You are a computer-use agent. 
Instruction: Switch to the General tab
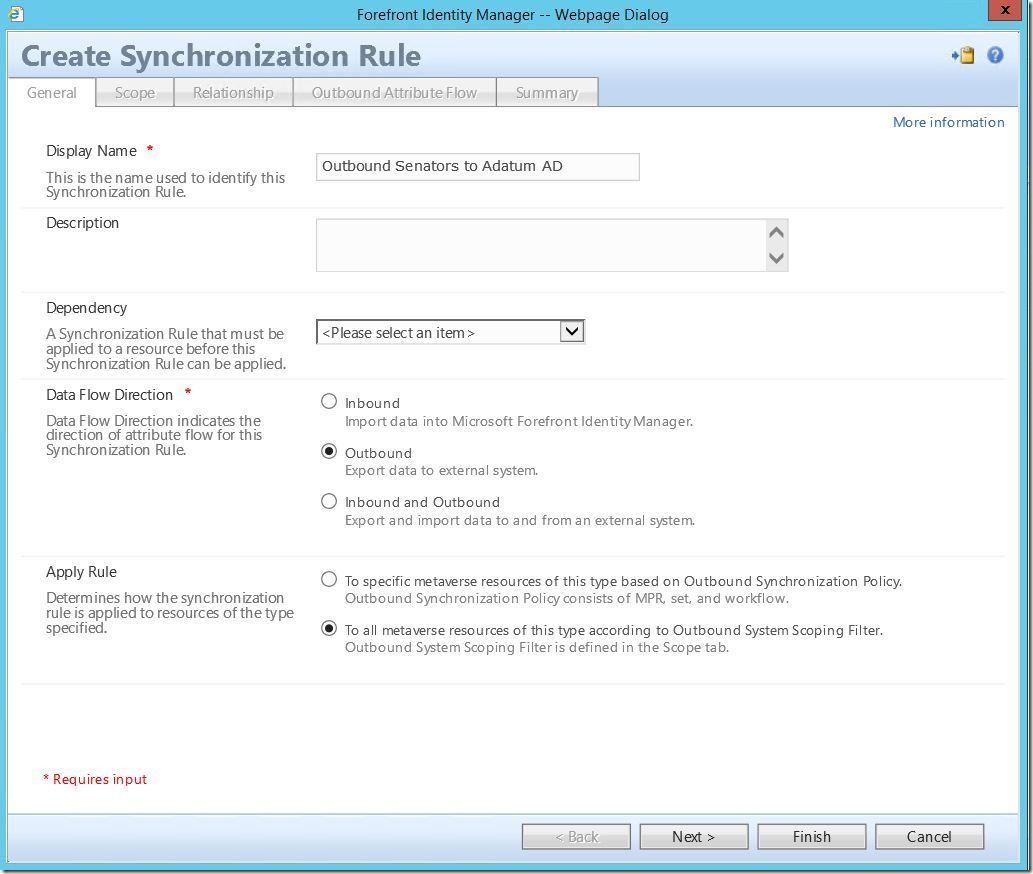click(51, 93)
